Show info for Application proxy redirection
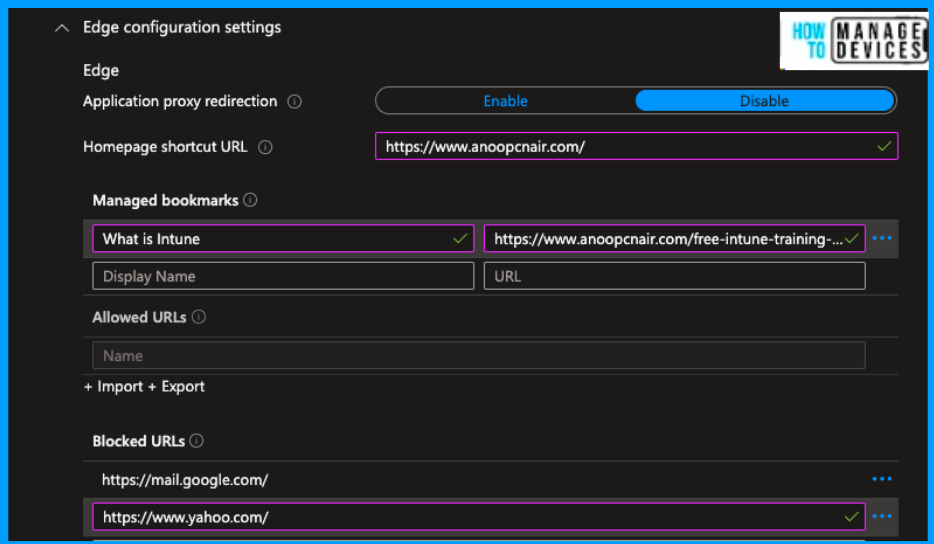934x544 pixels. [x=294, y=101]
